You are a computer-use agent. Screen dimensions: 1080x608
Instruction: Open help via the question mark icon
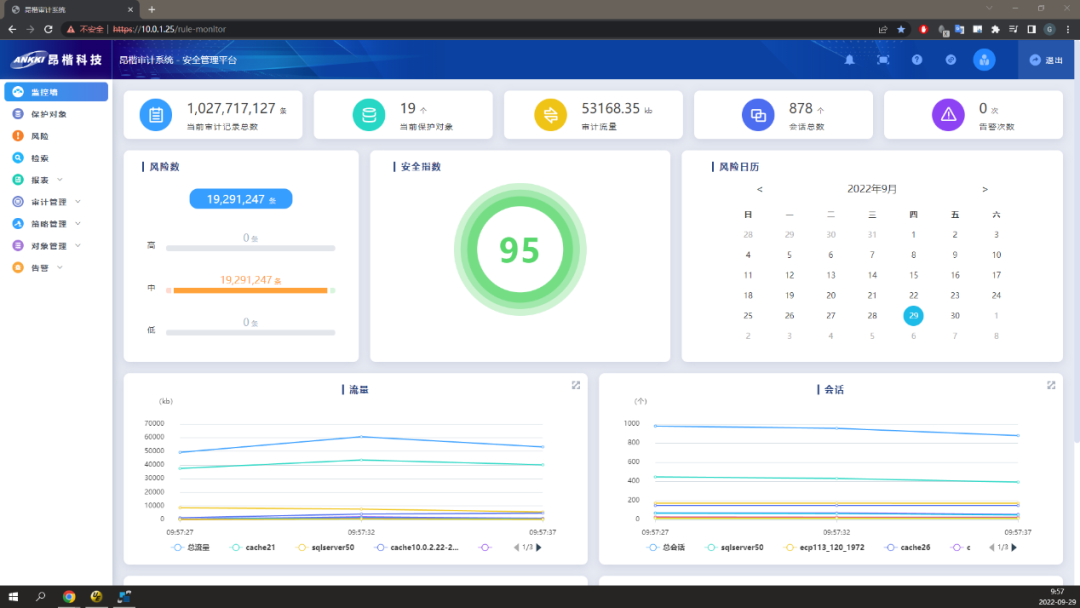pos(917,60)
